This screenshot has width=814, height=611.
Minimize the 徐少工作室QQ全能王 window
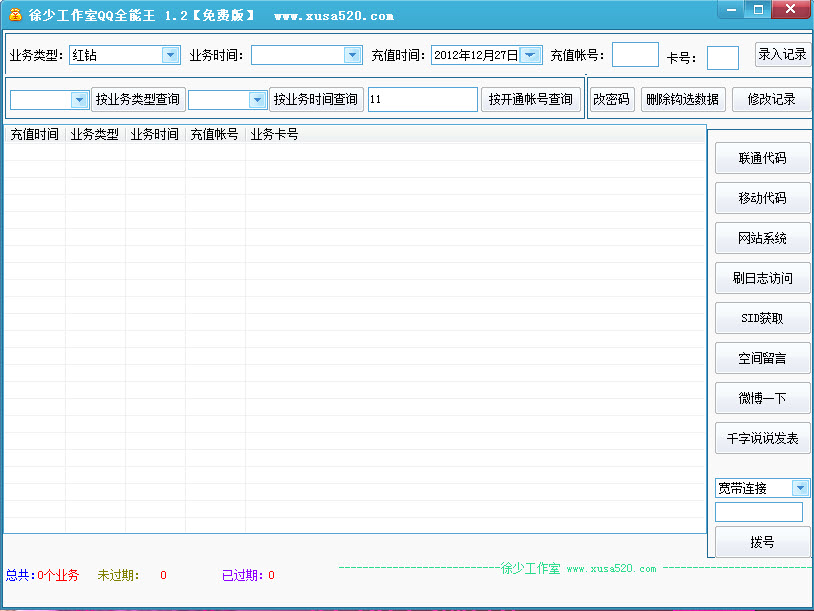click(x=731, y=9)
